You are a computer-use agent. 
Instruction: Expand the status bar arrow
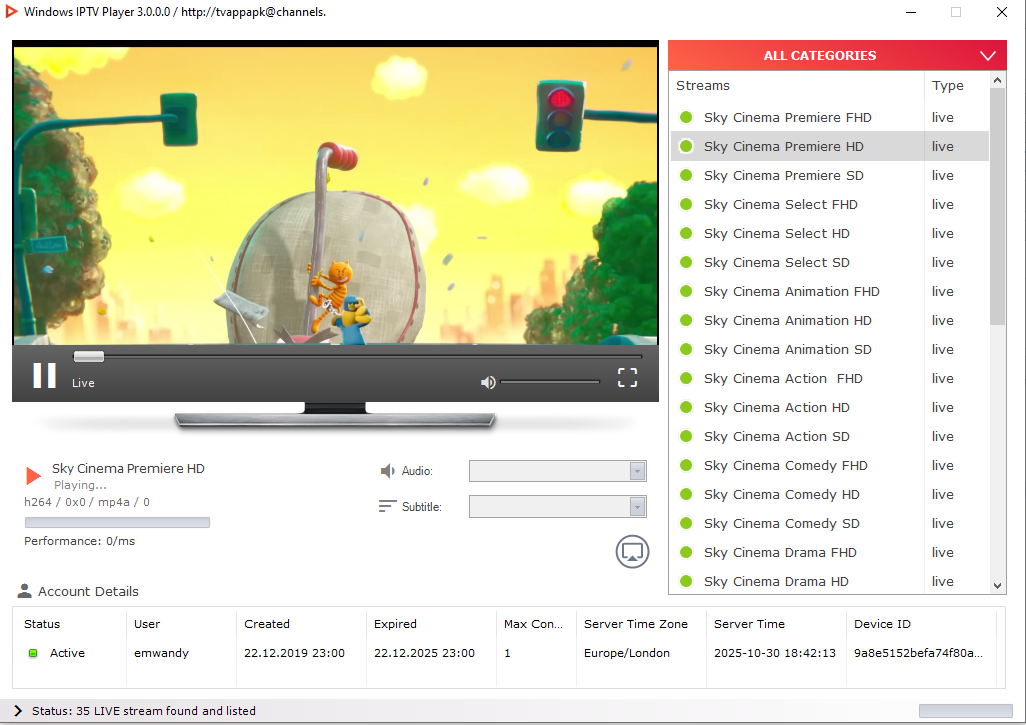(x=18, y=711)
